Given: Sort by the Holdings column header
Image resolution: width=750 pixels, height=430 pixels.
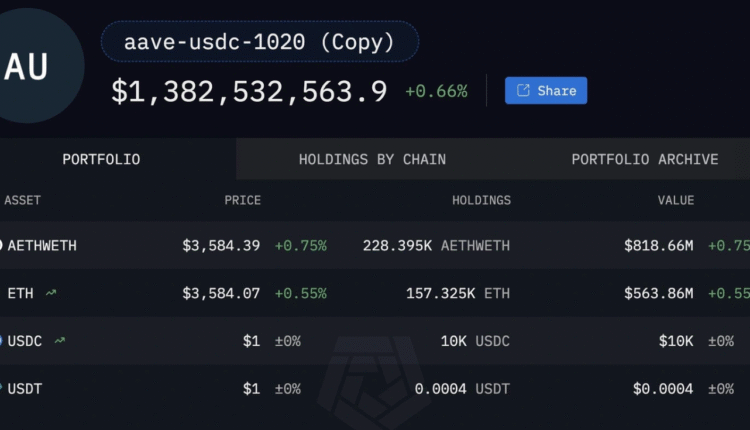Looking at the screenshot, I should (x=481, y=200).
